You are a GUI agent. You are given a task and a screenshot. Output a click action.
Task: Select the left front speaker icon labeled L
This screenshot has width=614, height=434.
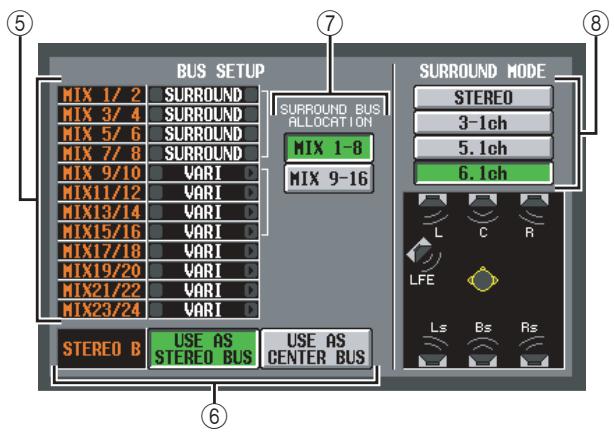click(432, 201)
